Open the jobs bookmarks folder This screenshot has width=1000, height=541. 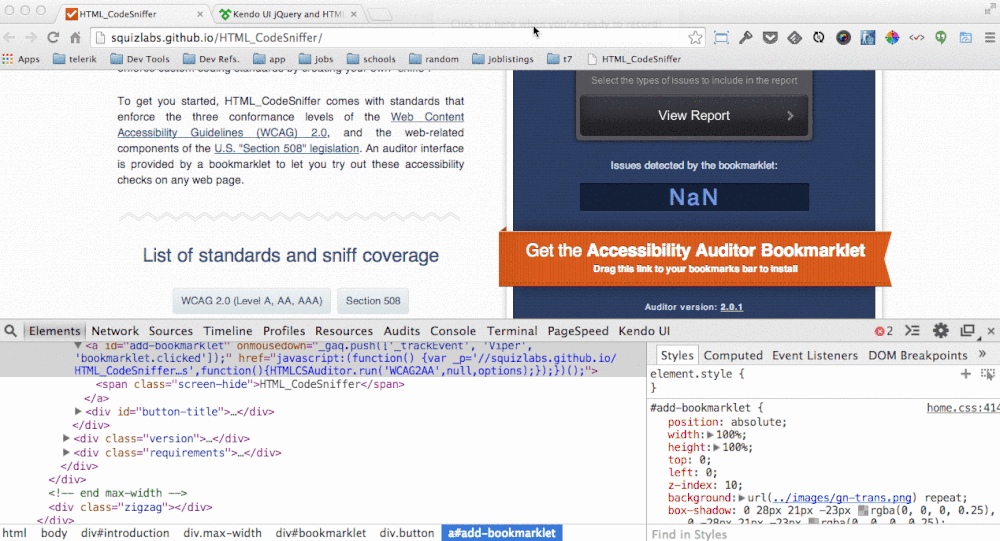316,59
